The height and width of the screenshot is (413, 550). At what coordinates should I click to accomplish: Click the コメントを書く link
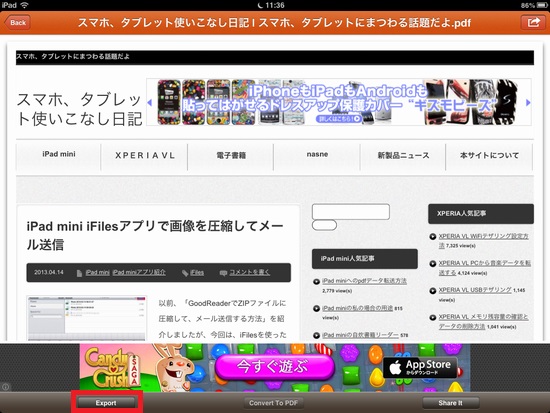[249, 272]
